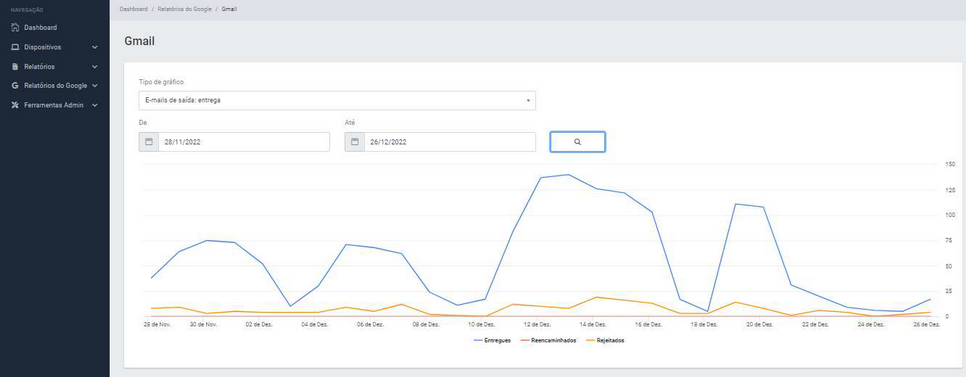Viewport: 966px width, 377px height.
Task: Open the calendar icon for Até date
Action: pyautogui.click(x=354, y=142)
